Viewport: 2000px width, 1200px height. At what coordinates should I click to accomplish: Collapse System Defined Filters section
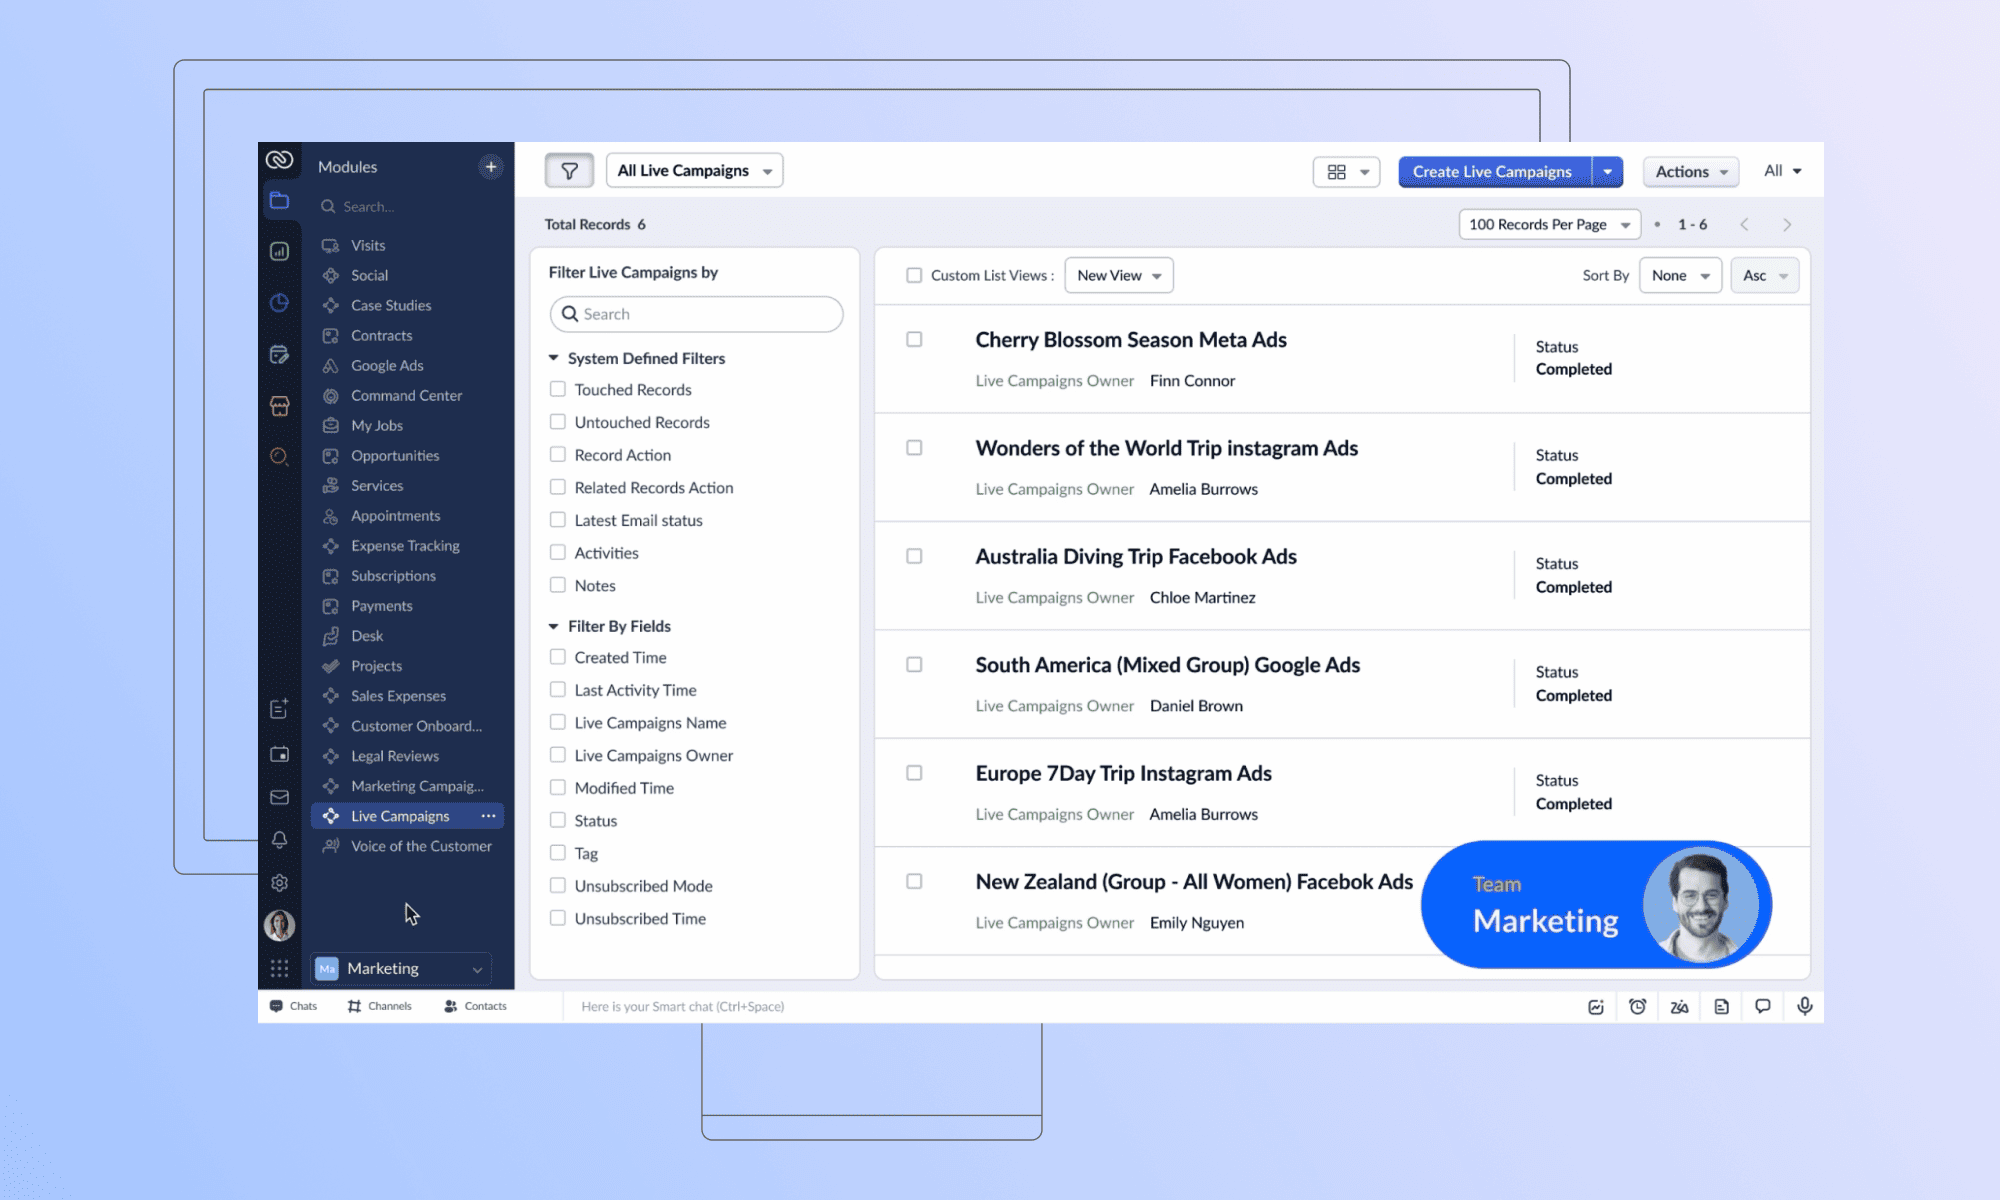coord(554,358)
